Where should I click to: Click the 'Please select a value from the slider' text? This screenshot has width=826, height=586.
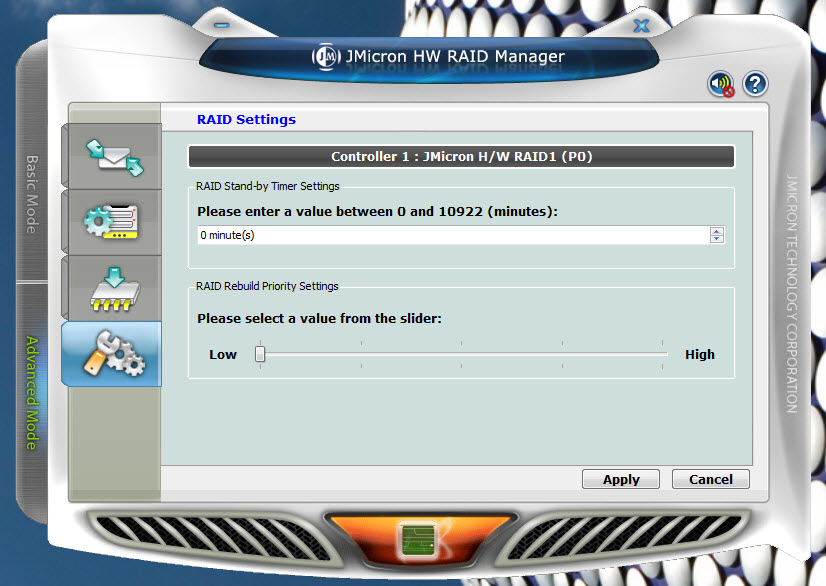[319, 319]
